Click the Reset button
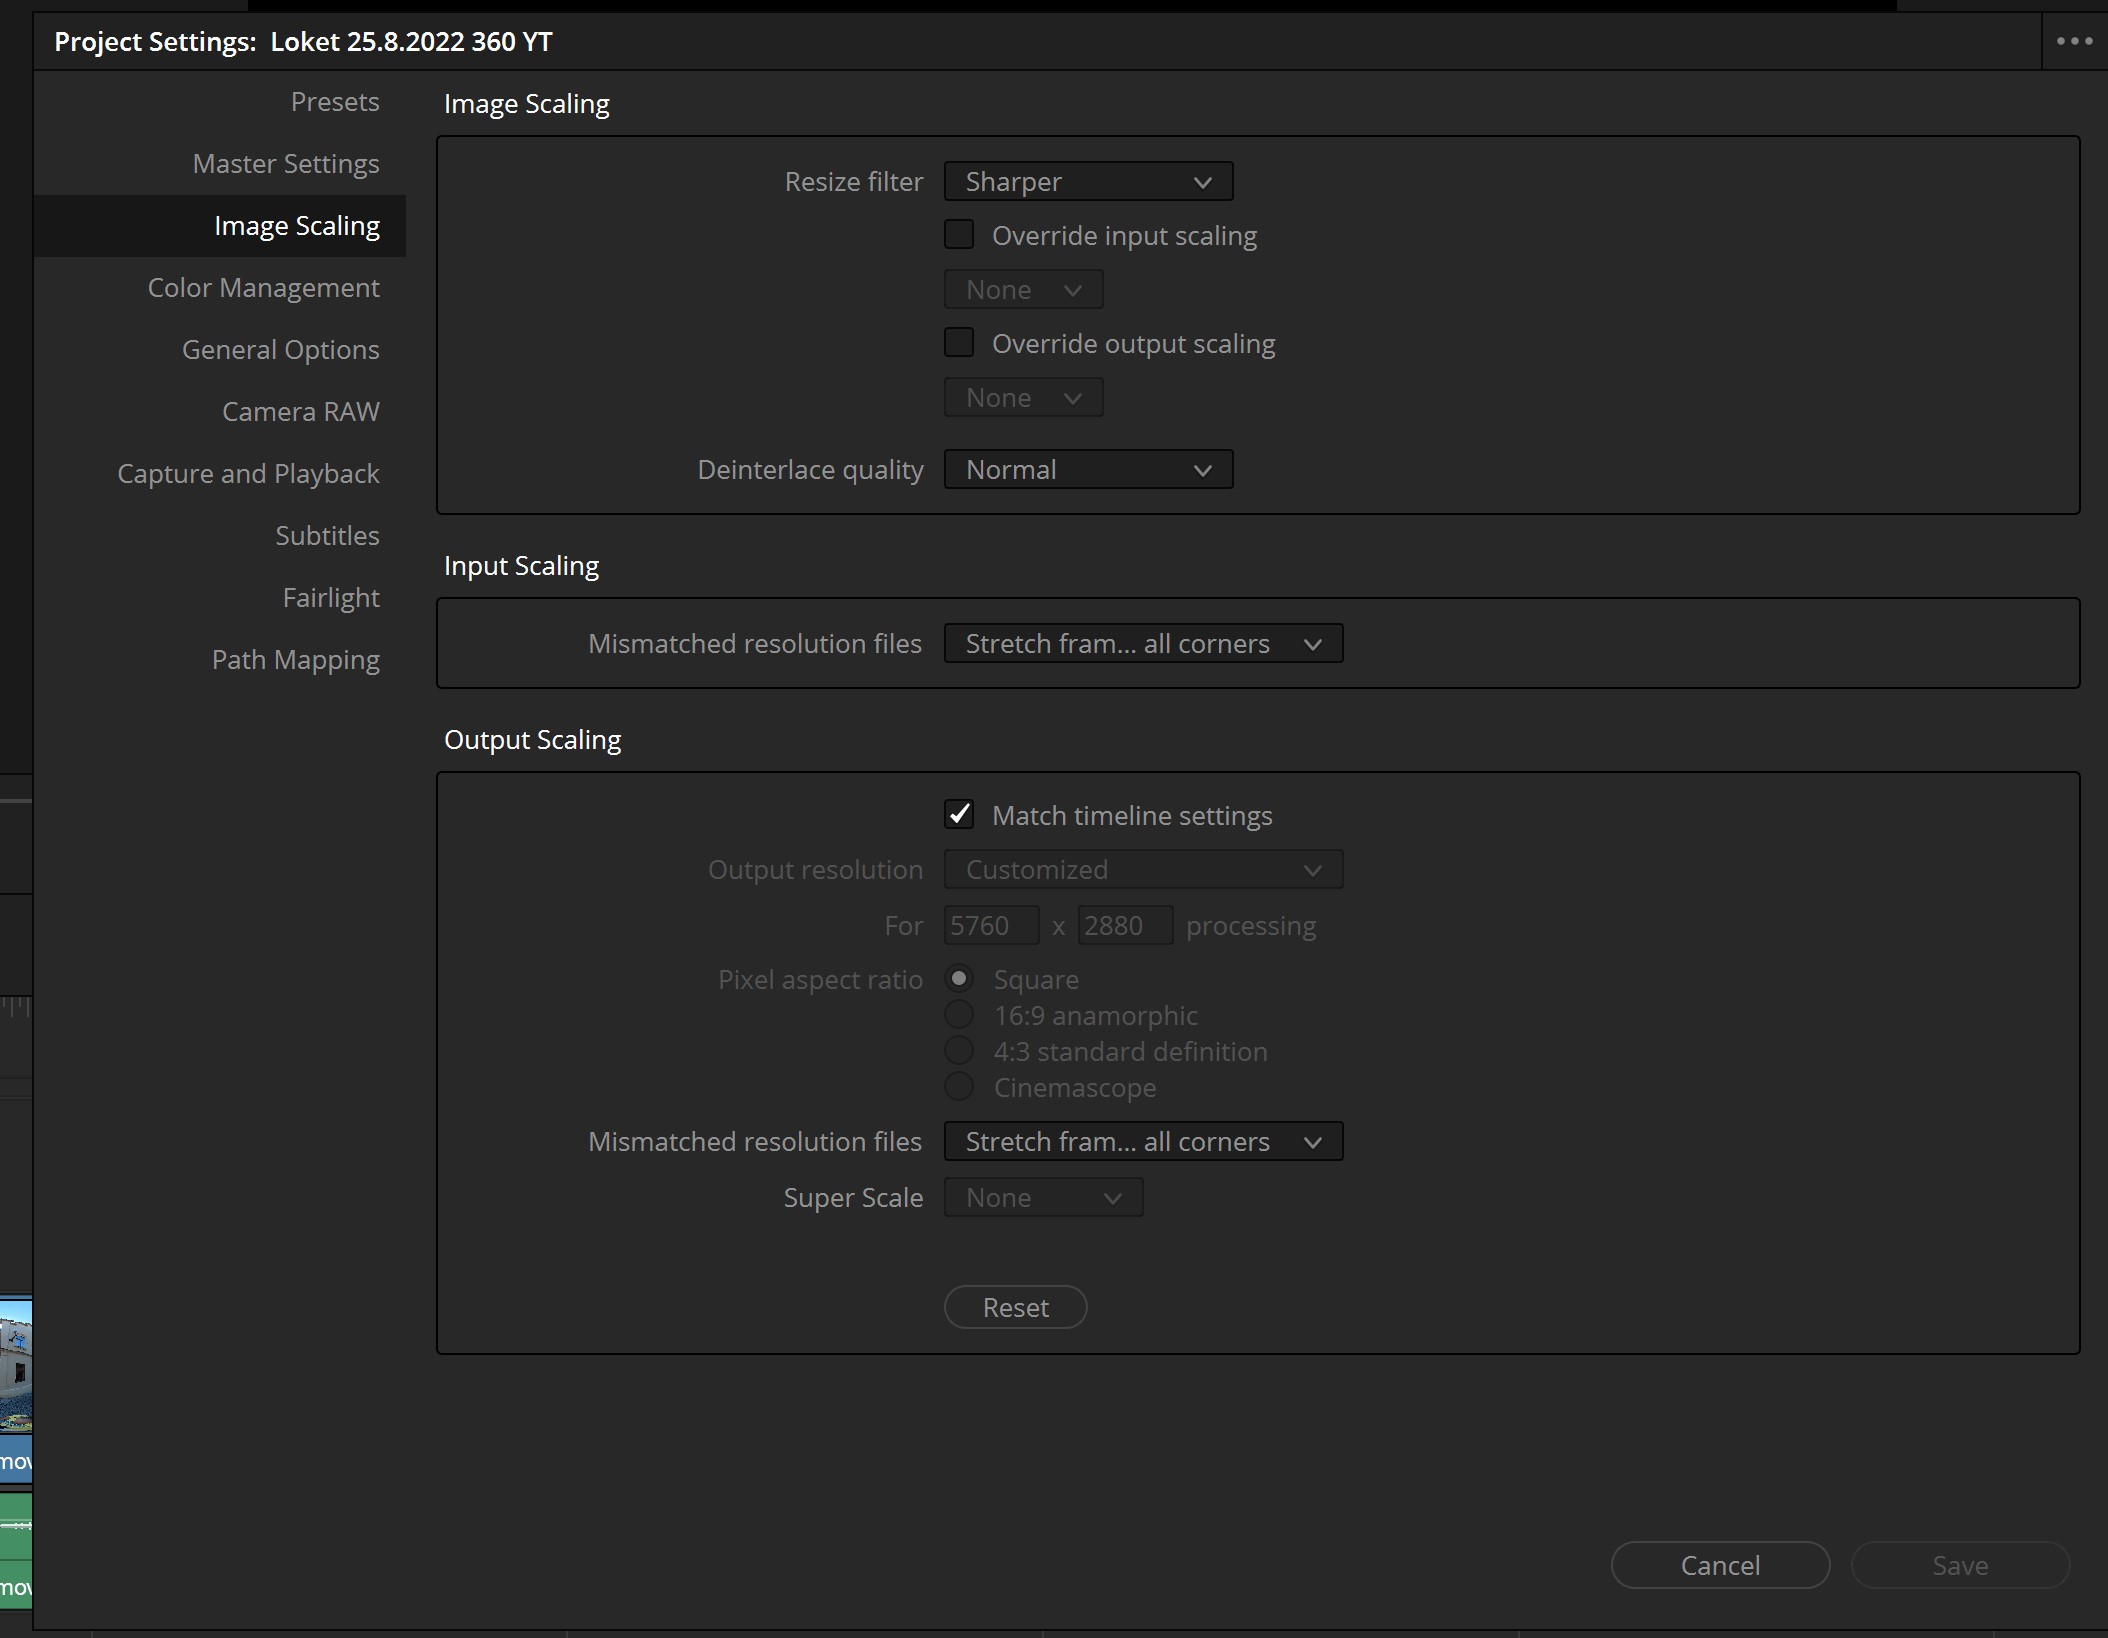 [1015, 1308]
